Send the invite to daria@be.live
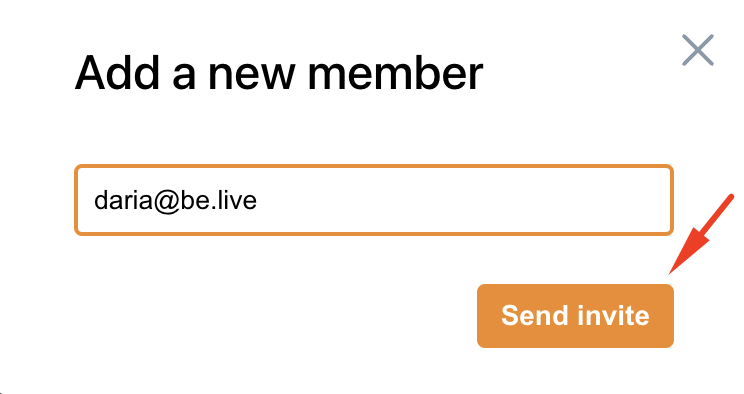The width and height of the screenshot is (744, 394). (575, 316)
